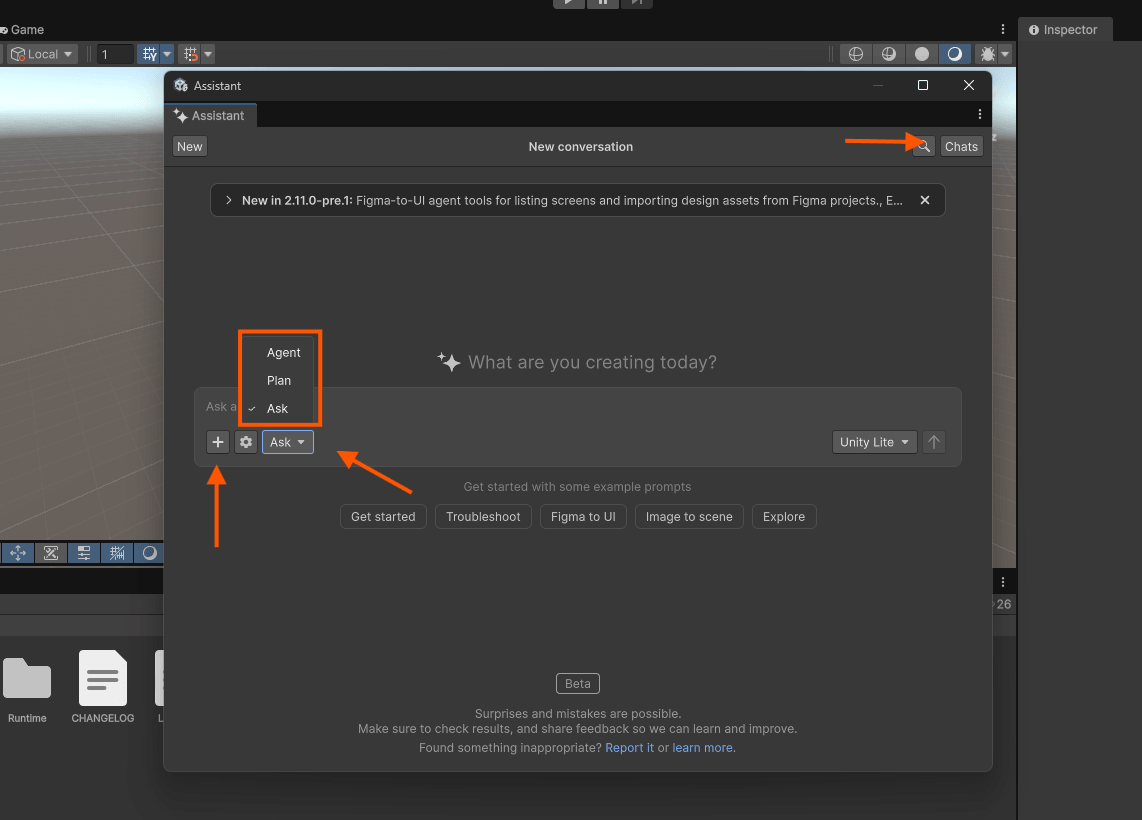Open the search icon beside Chats
This screenshot has height=820, width=1142.
pyautogui.click(x=924, y=146)
